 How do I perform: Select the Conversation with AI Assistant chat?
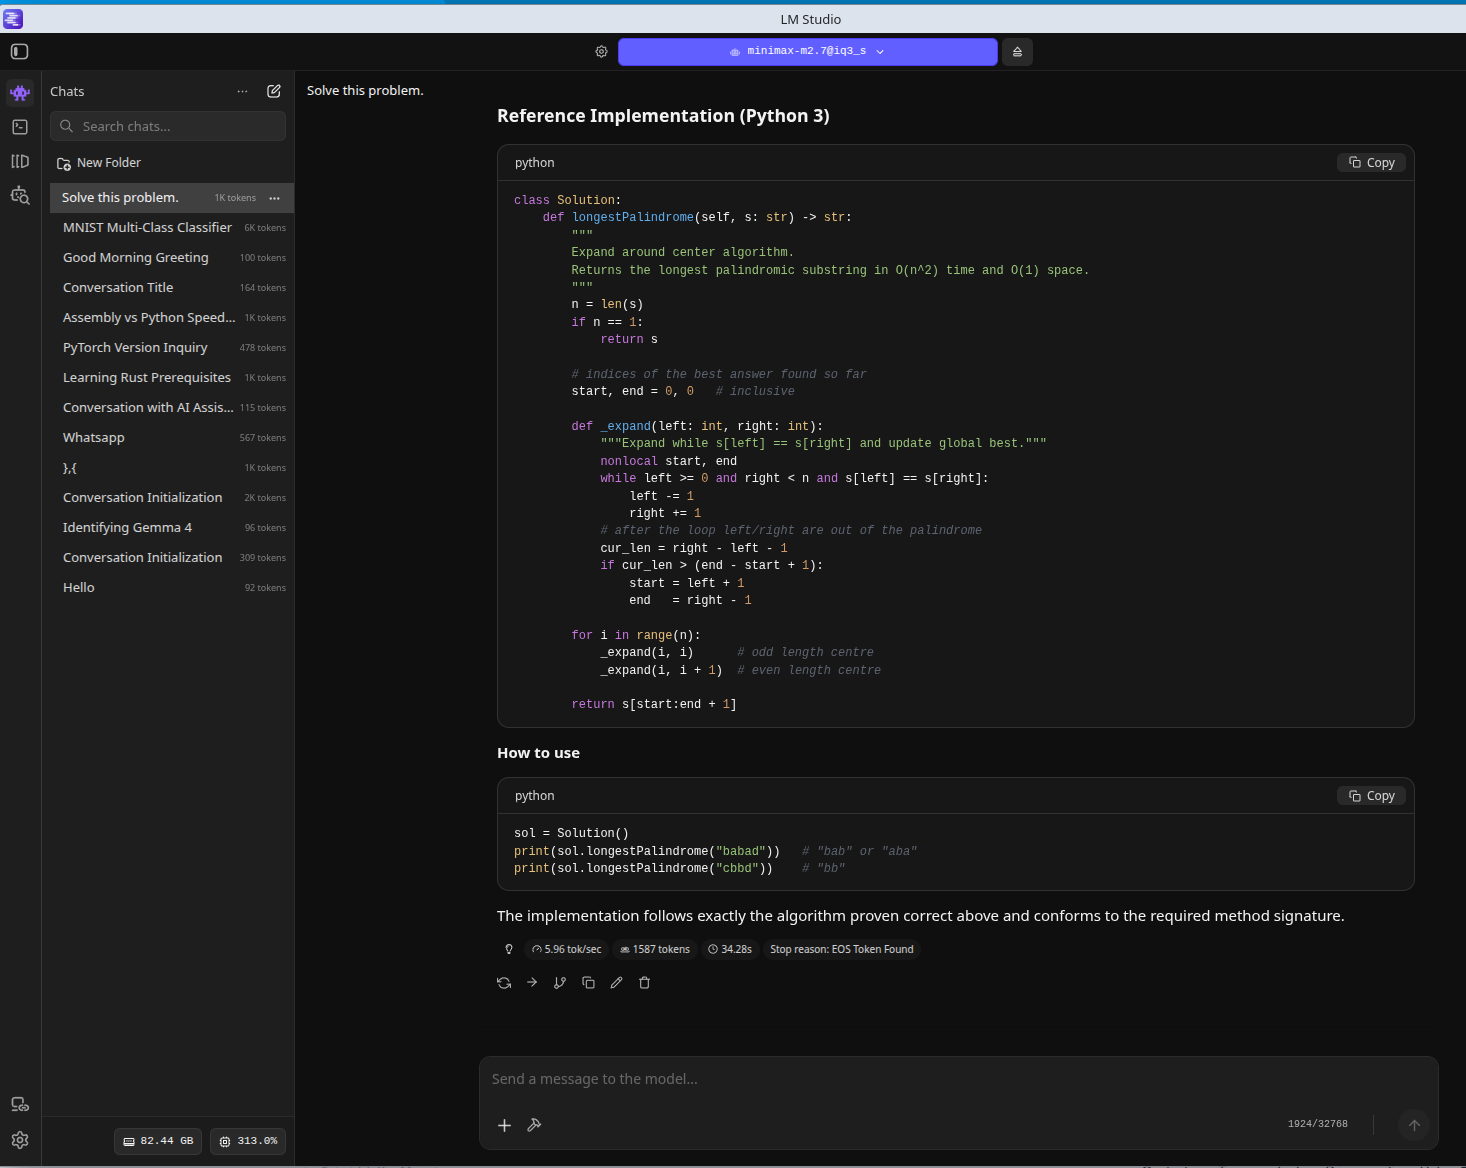point(172,408)
